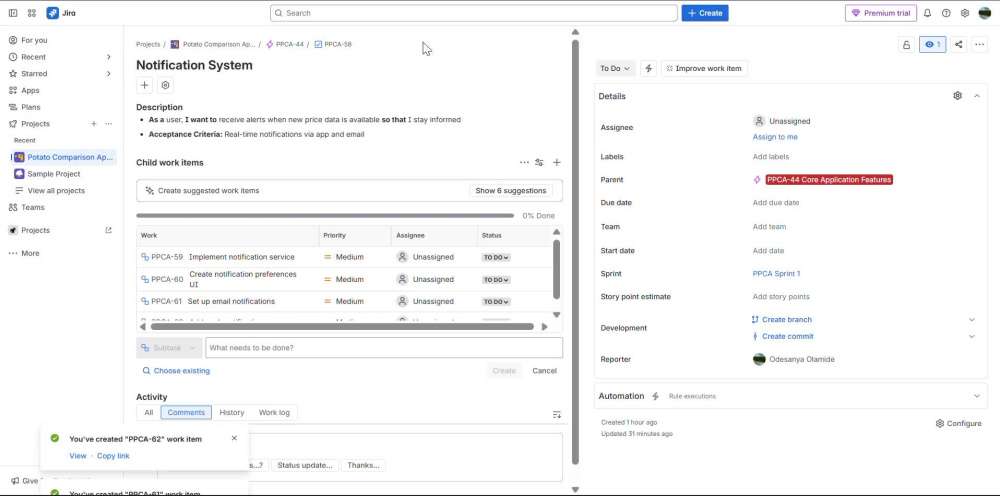This screenshot has height=496, width=1000.
Task: Collapse the sidebar with the panel icon
Action: click(13, 13)
